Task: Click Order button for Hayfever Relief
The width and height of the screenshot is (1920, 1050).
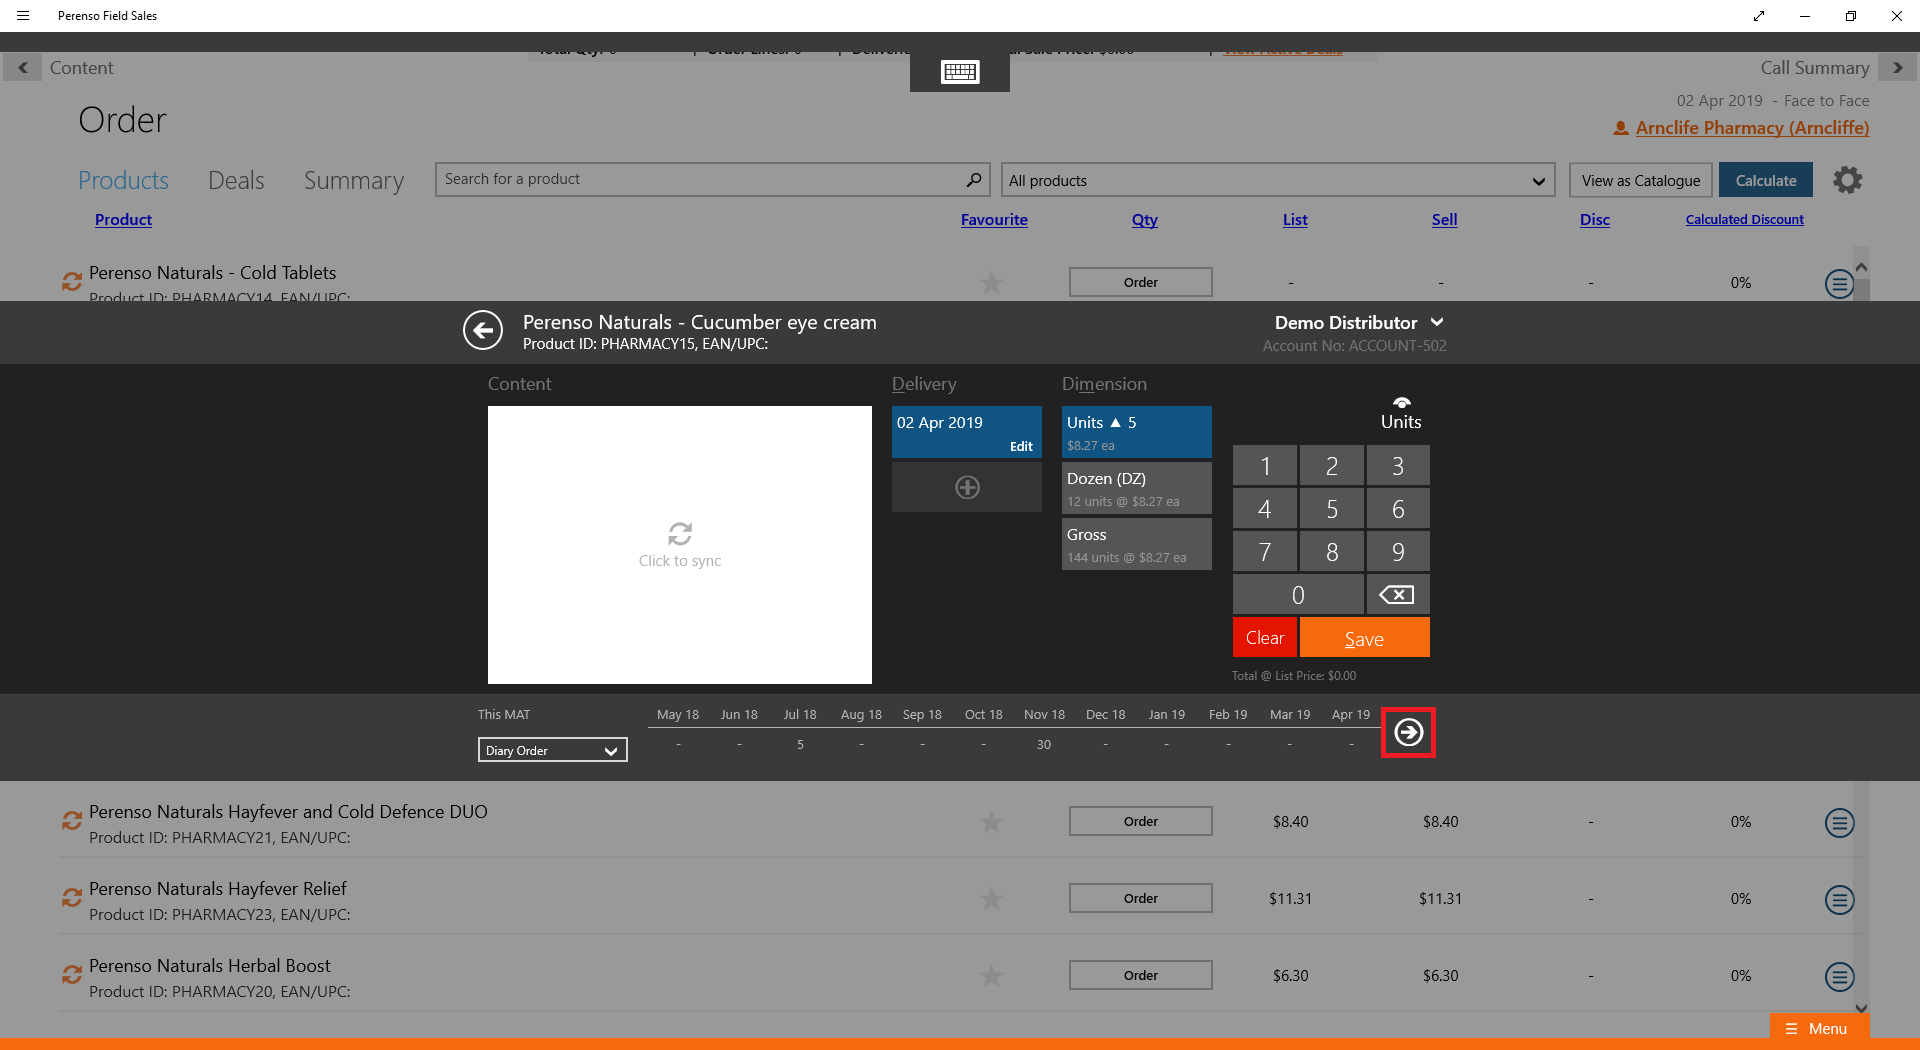Action: 1141,898
